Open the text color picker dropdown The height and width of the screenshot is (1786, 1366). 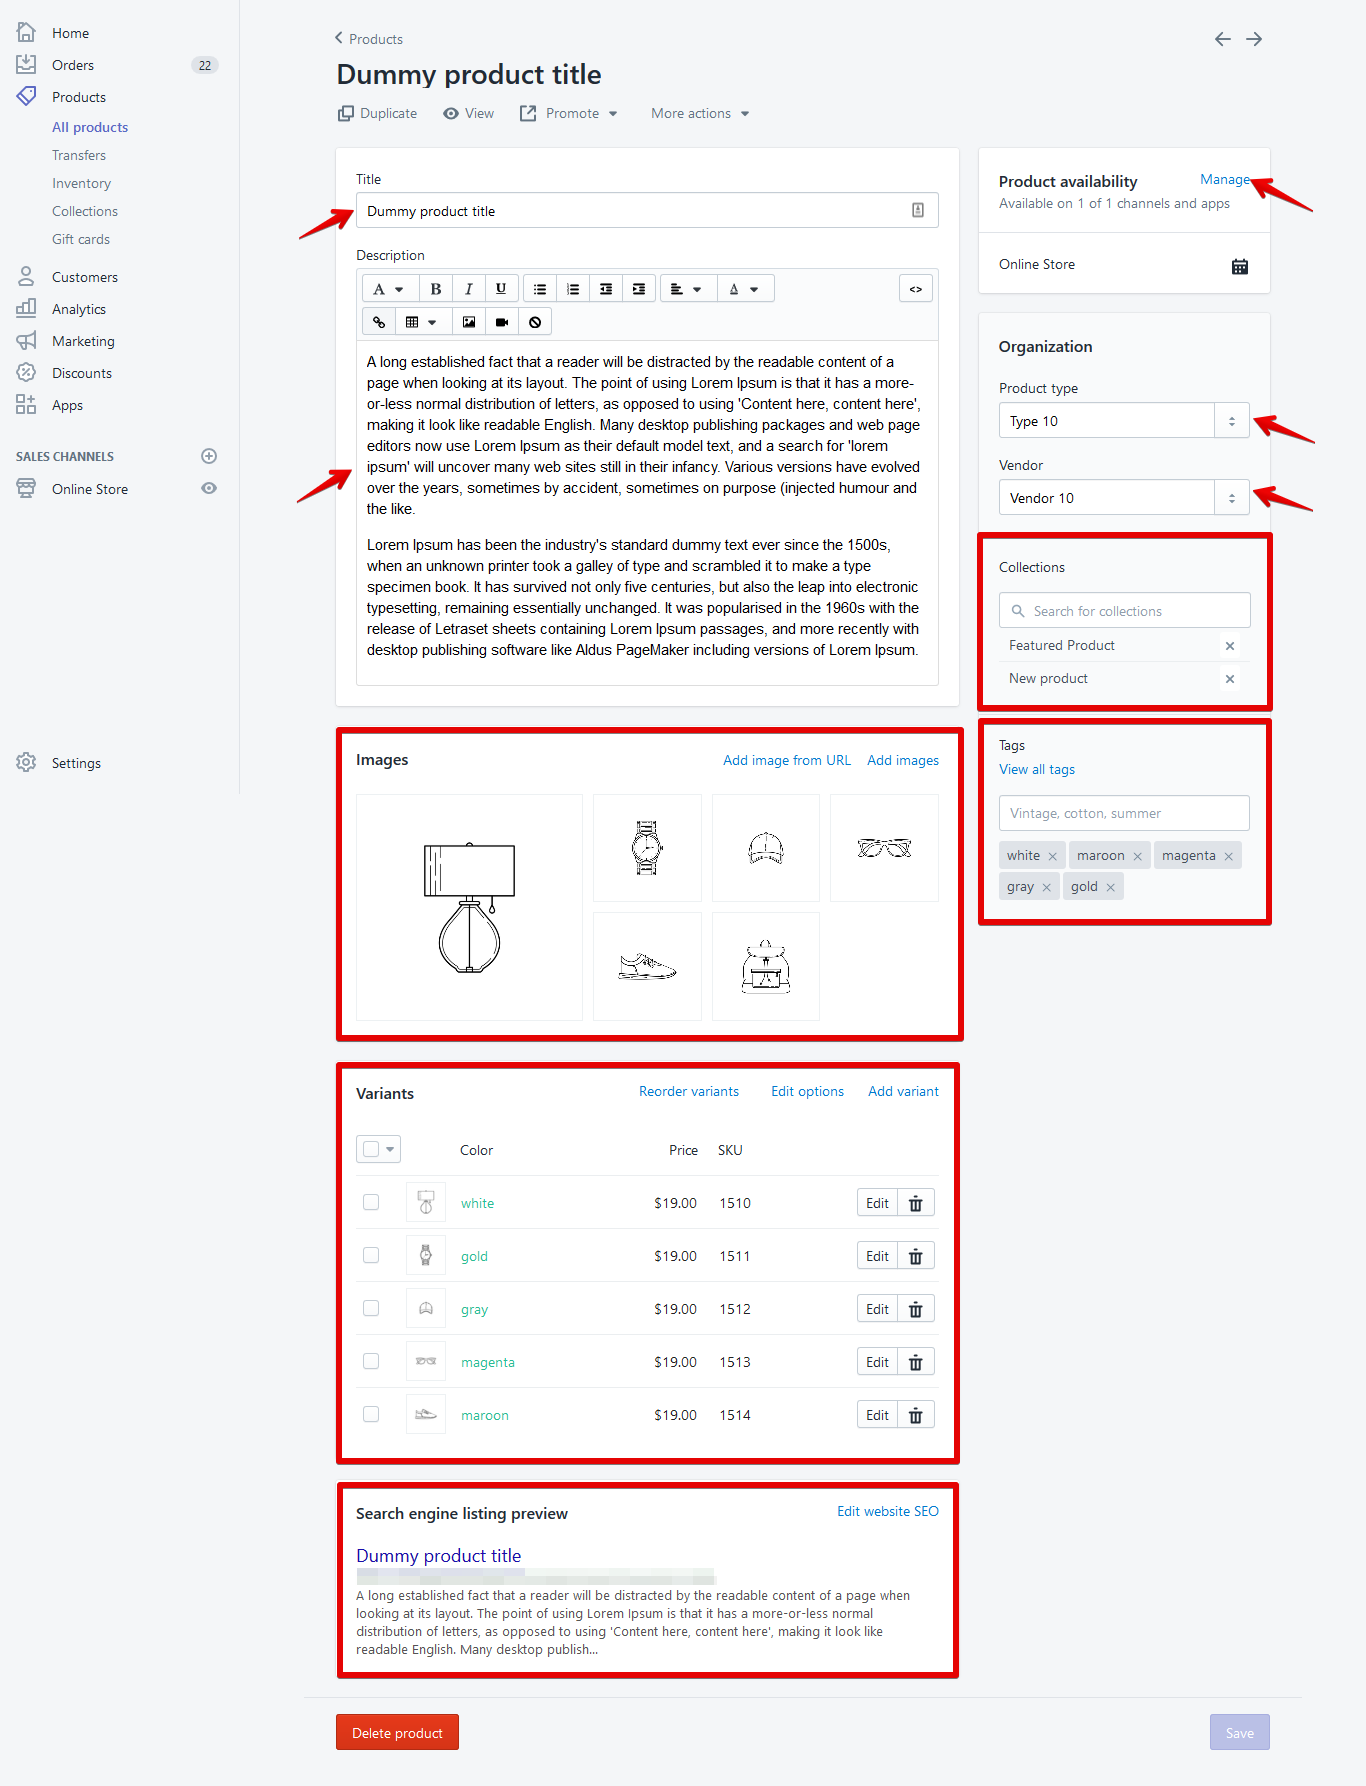(743, 289)
